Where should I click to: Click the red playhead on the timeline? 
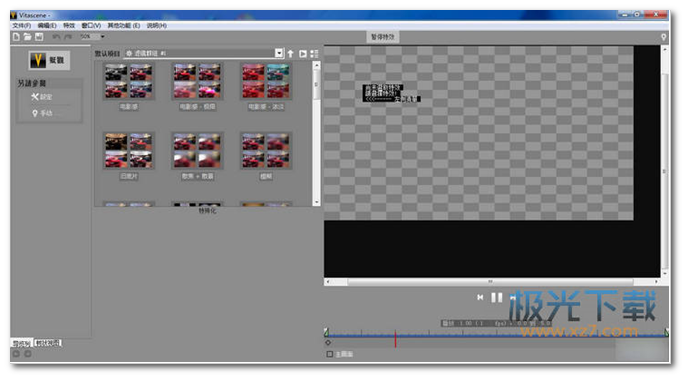click(x=395, y=338)
